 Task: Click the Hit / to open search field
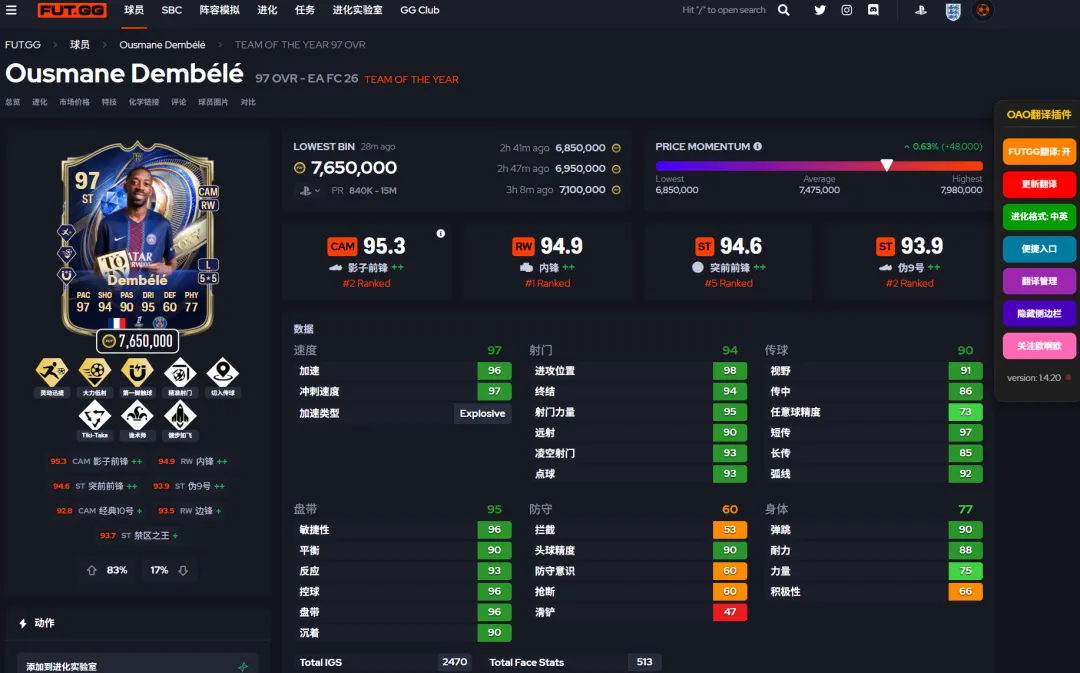tap(724, 10)
